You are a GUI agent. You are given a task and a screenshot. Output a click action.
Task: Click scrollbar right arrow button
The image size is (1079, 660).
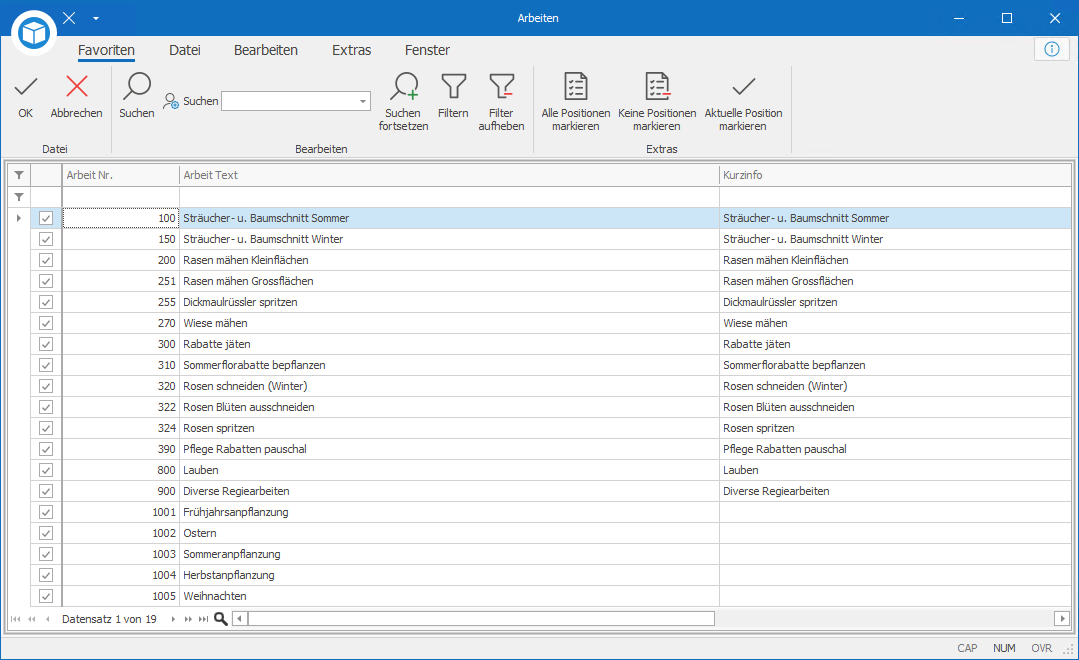[1062, 619]
